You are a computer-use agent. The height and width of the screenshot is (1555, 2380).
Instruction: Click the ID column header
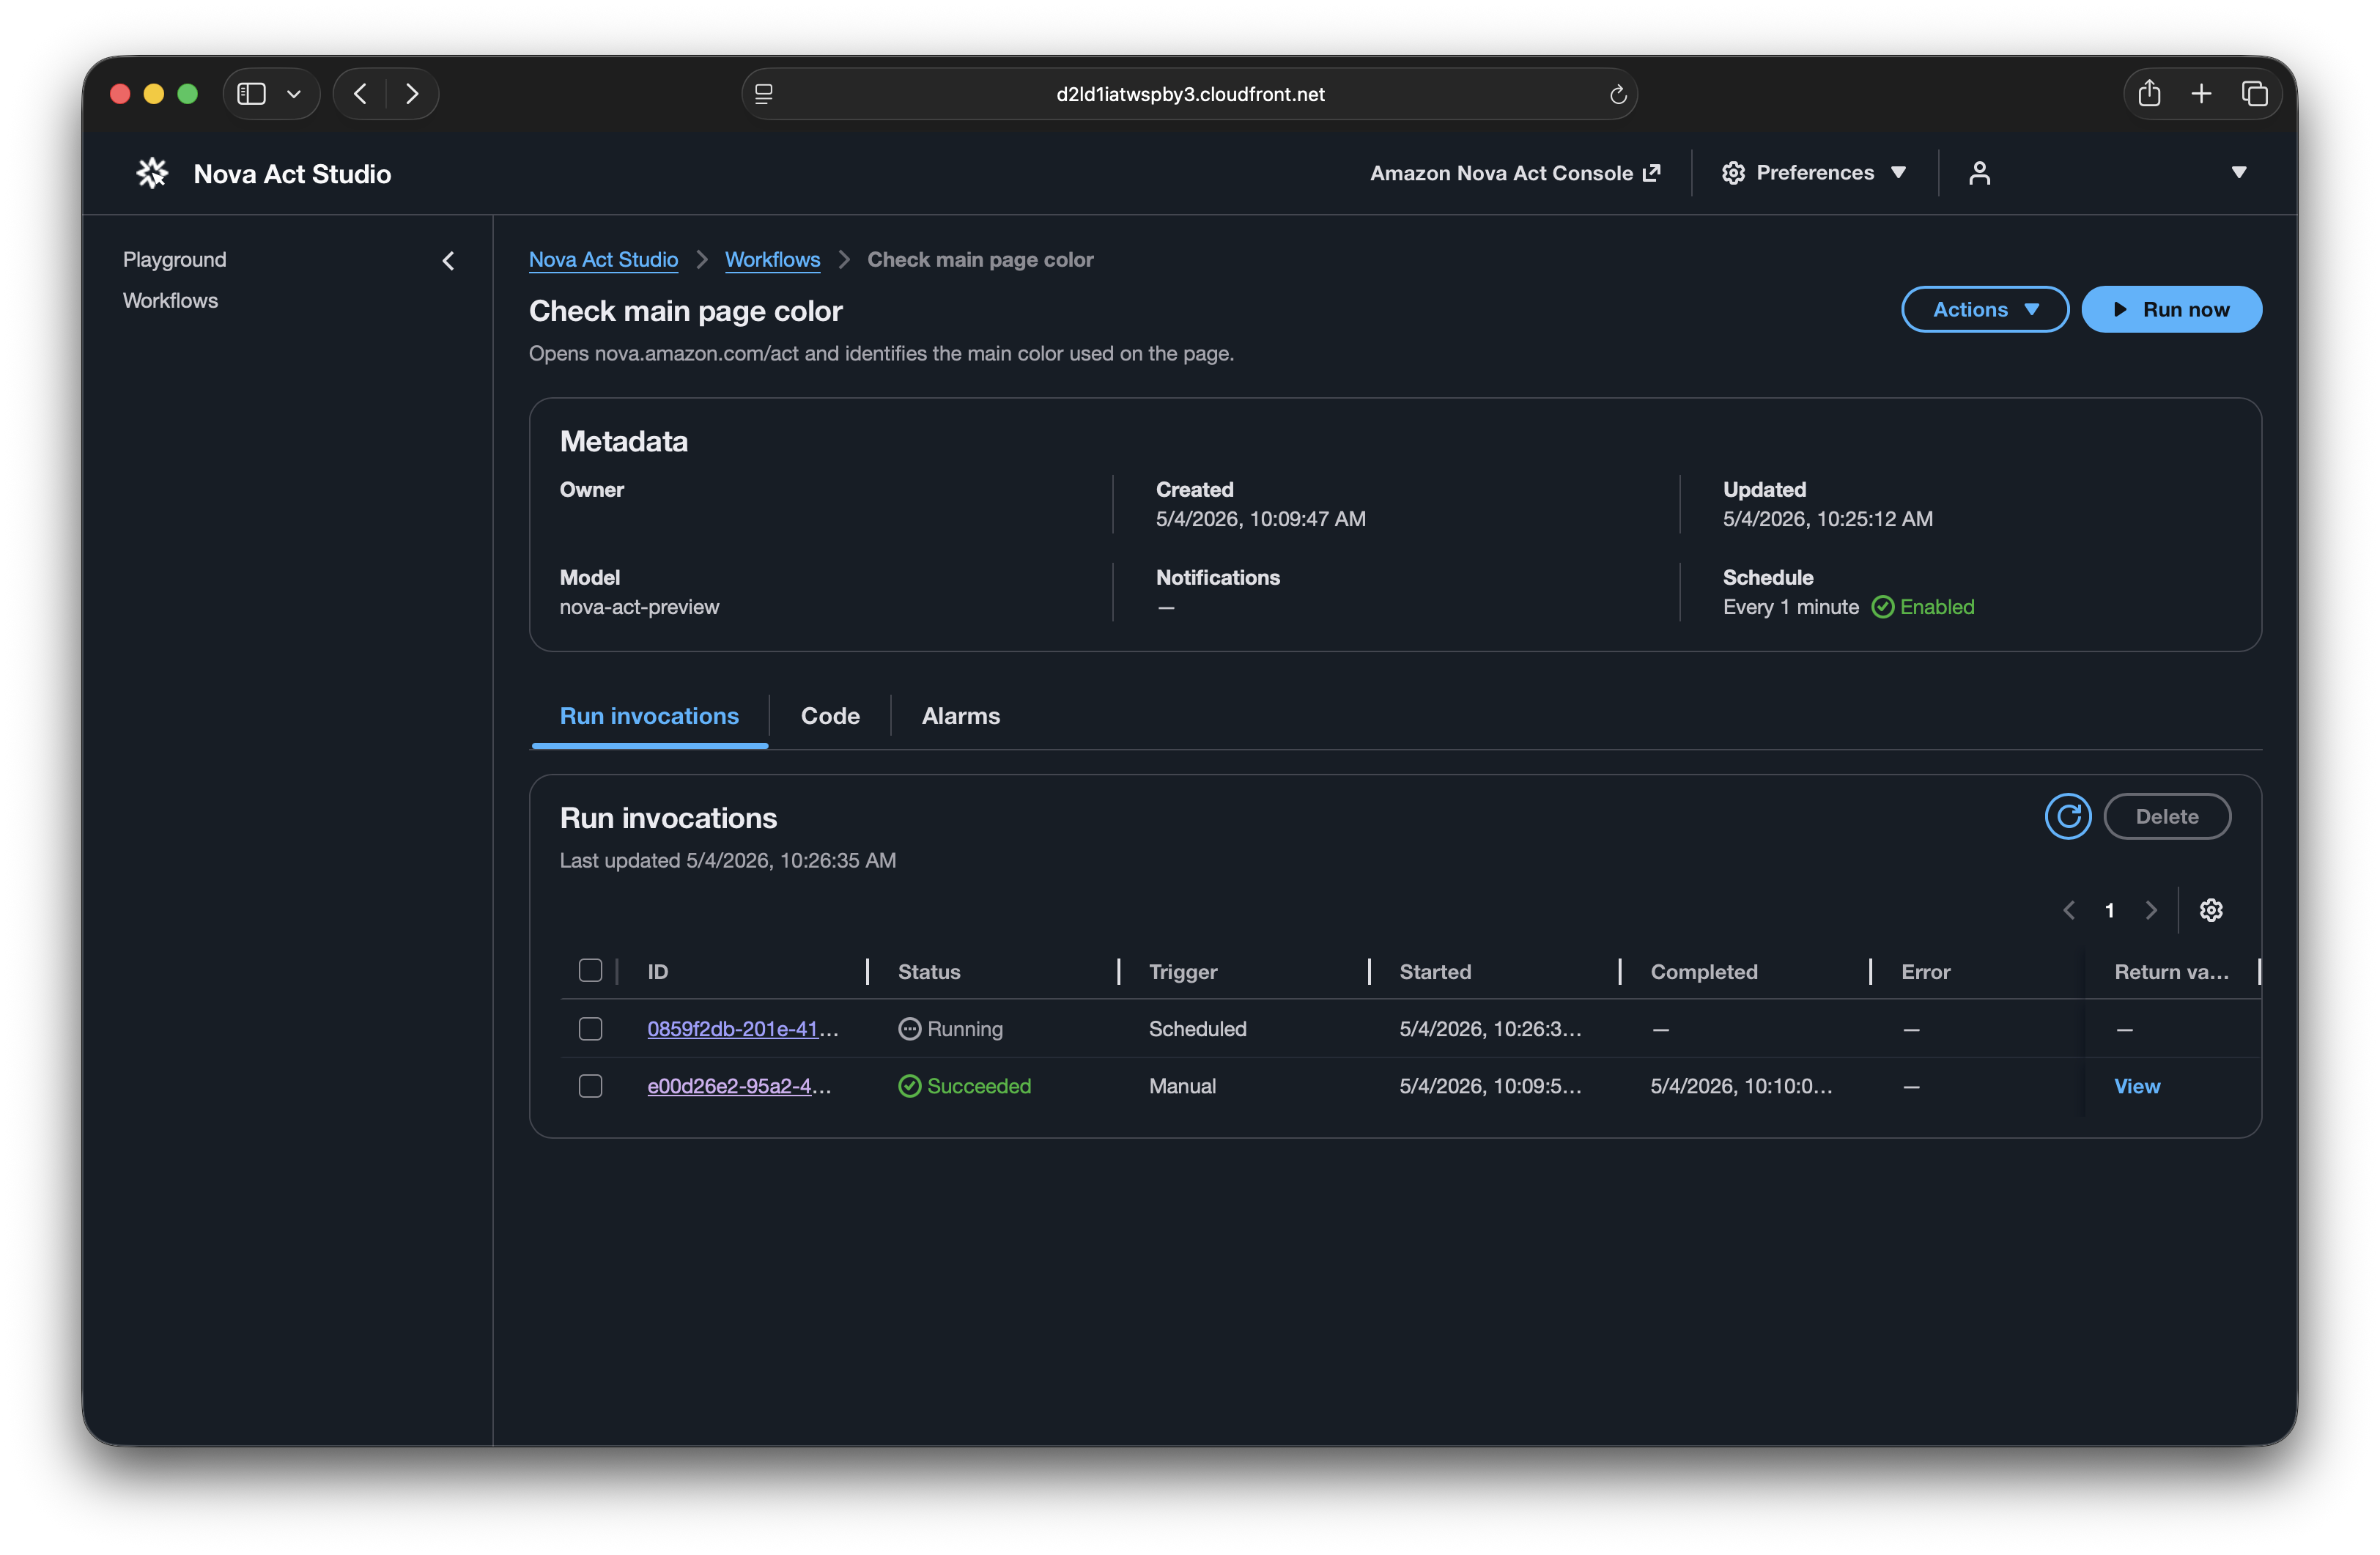point(657,971)
